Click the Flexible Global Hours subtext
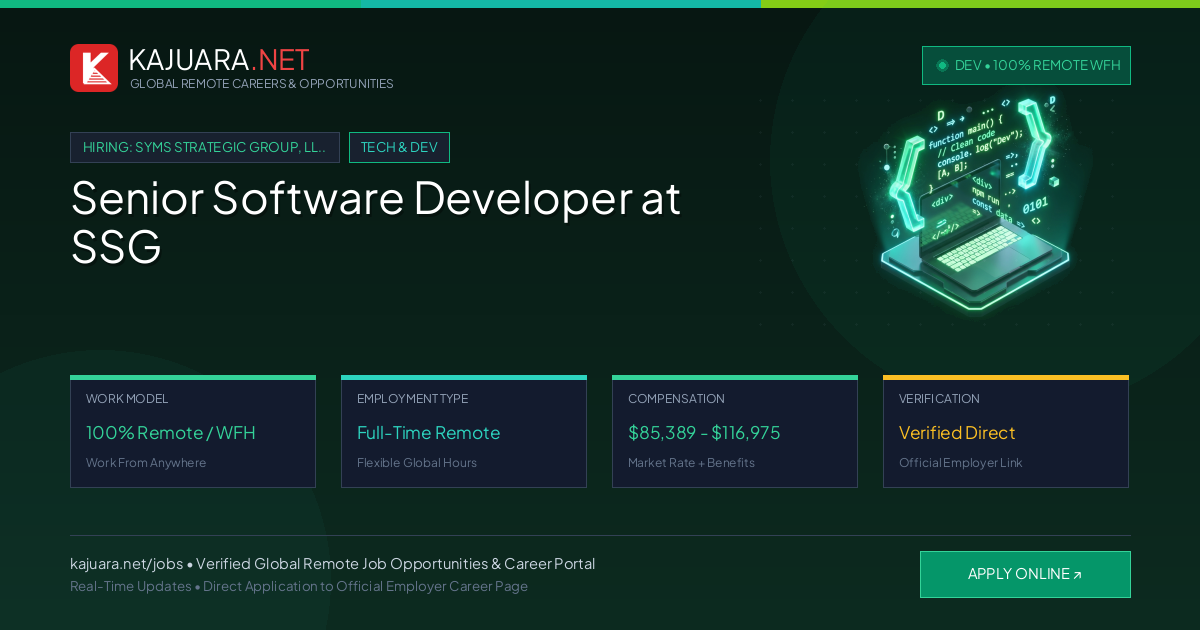Image resolution: width=1200 pixels, height=630 pixels. click(417, 463)
